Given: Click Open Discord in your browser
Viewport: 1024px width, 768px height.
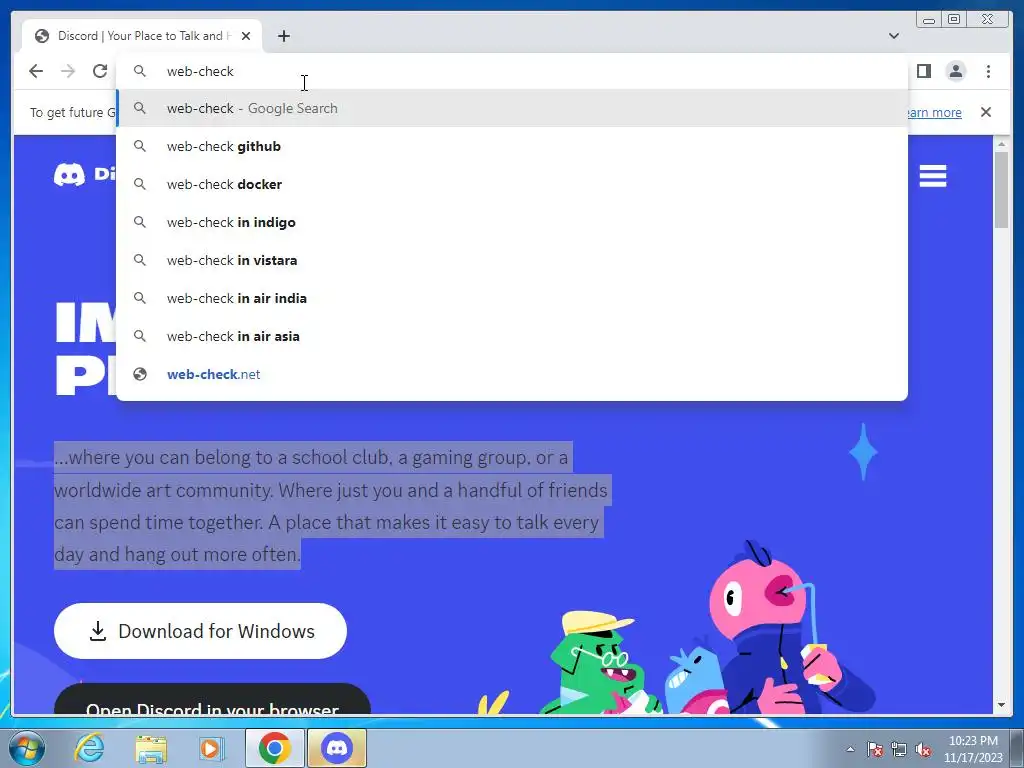Looking at the screenshot, I should point(212,699).
